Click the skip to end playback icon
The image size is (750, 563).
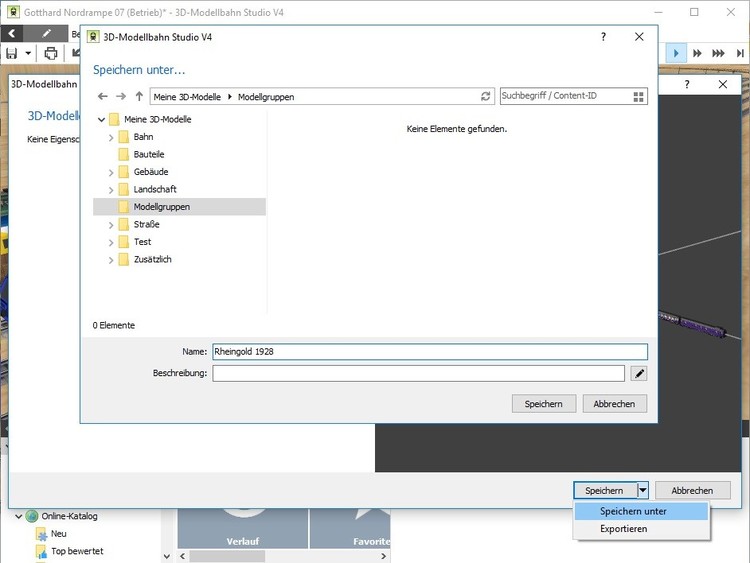740,53
